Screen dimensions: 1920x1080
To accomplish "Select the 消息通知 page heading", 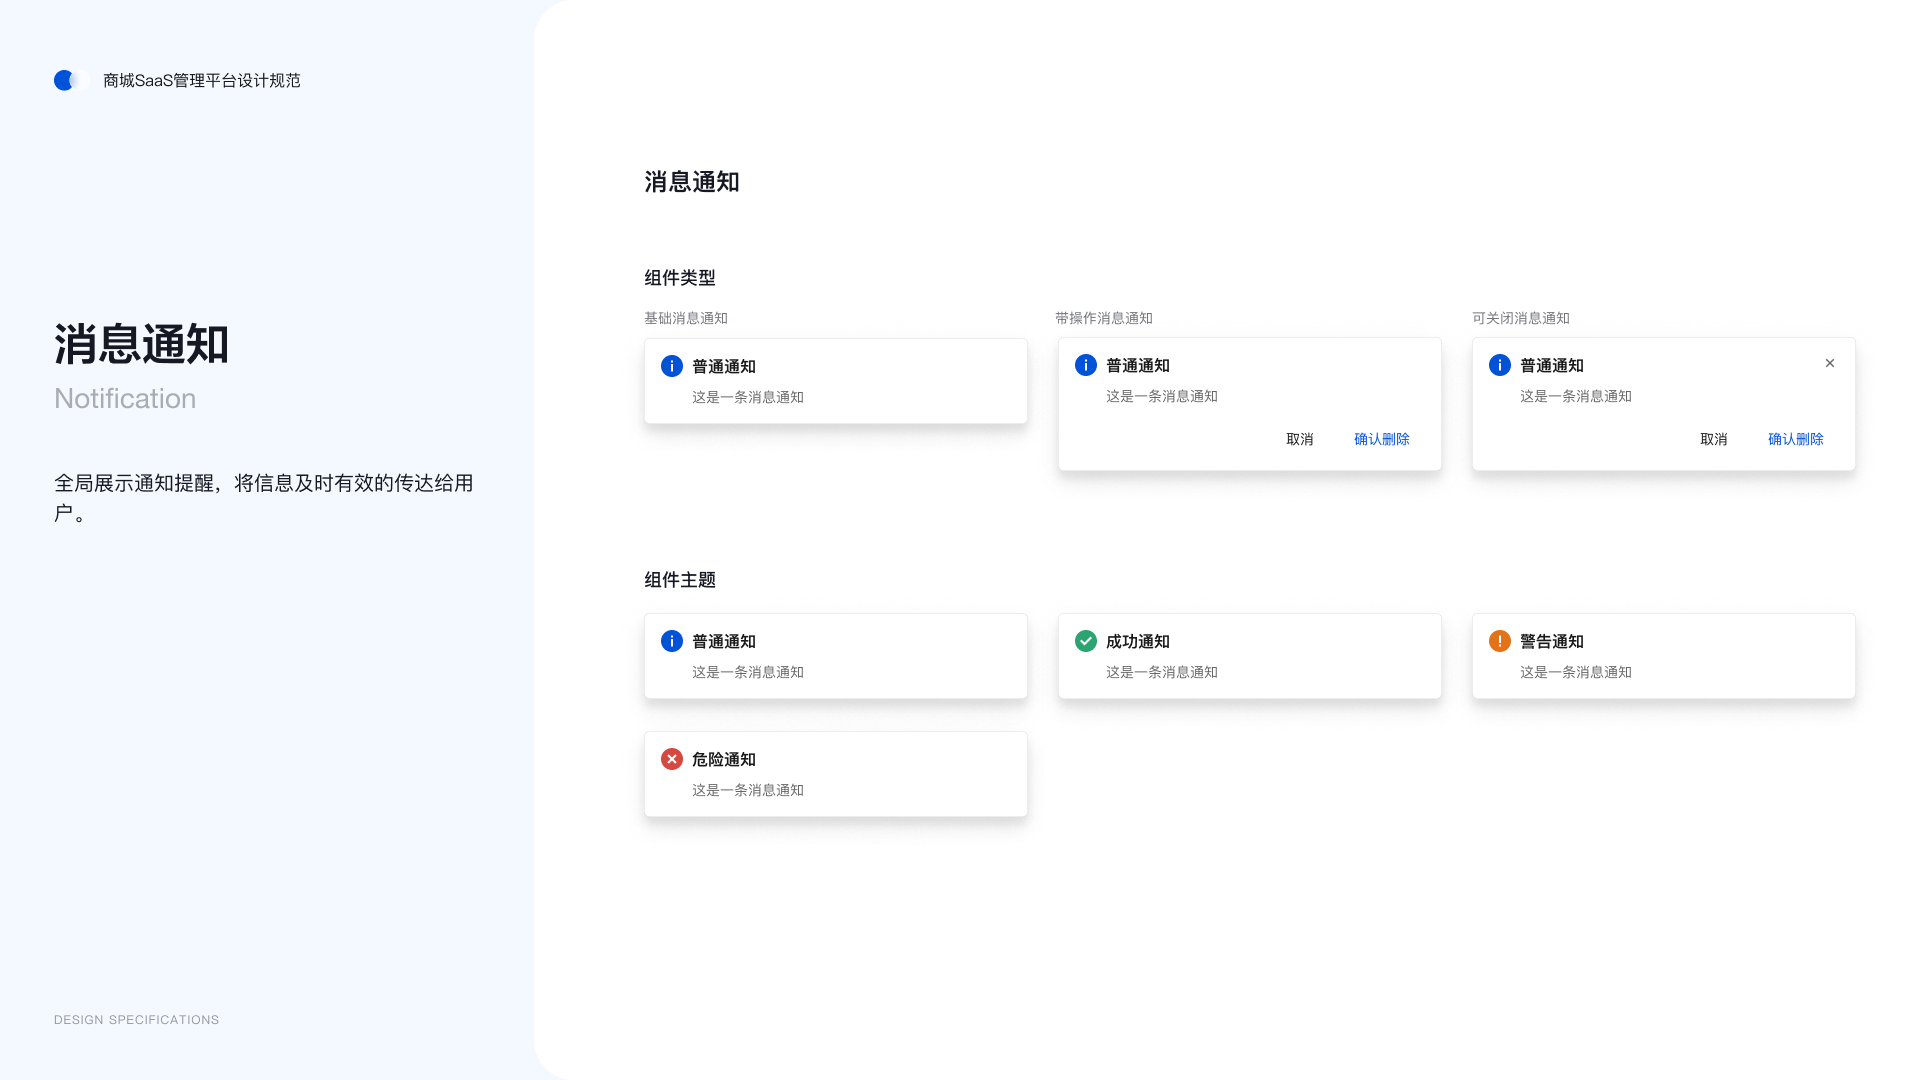I will [691, 182].
